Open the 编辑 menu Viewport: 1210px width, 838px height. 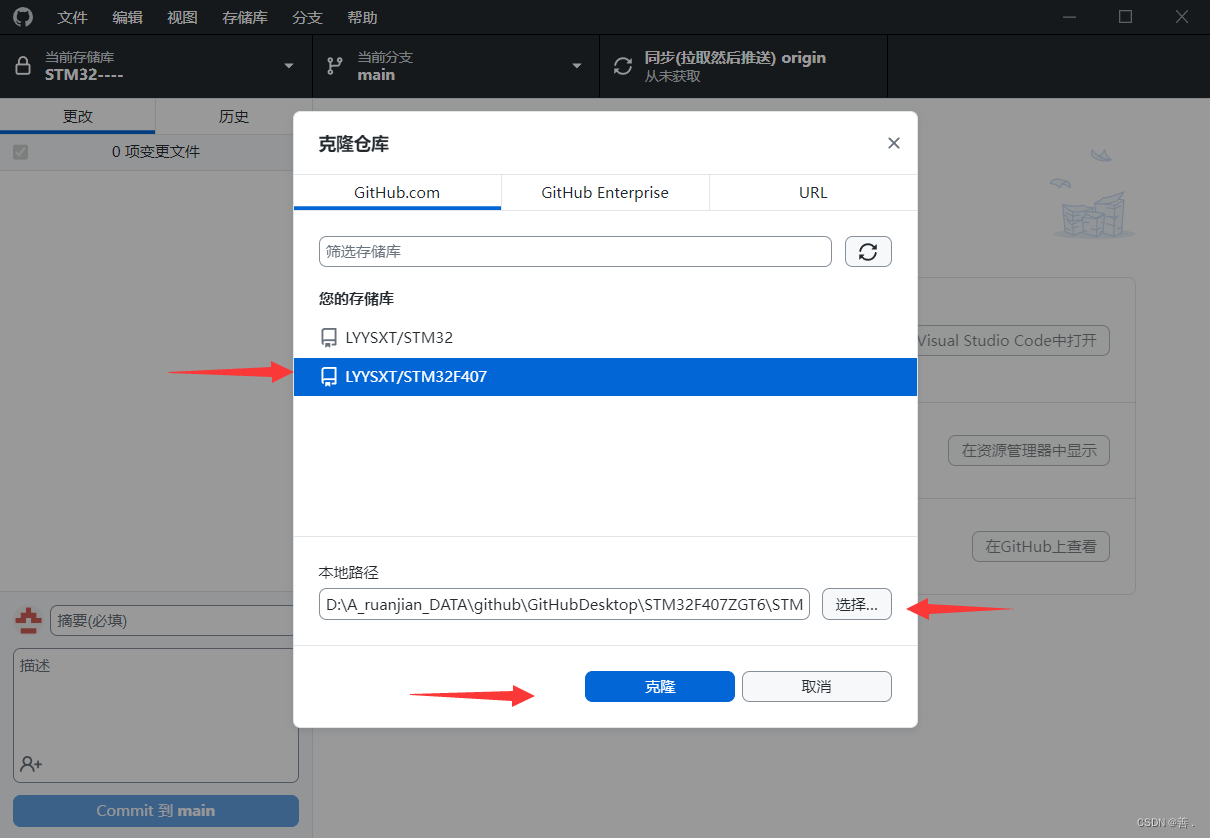[127, 17]
